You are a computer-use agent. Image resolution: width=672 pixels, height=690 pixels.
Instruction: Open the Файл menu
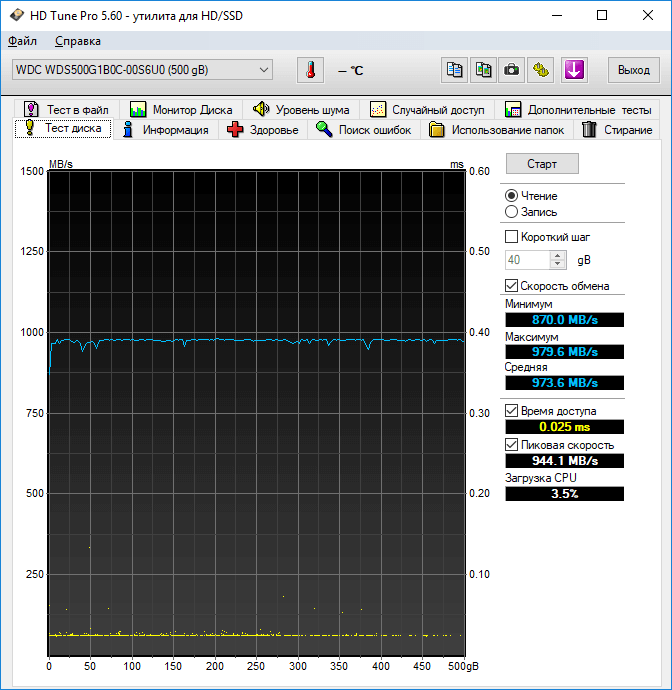22,41
